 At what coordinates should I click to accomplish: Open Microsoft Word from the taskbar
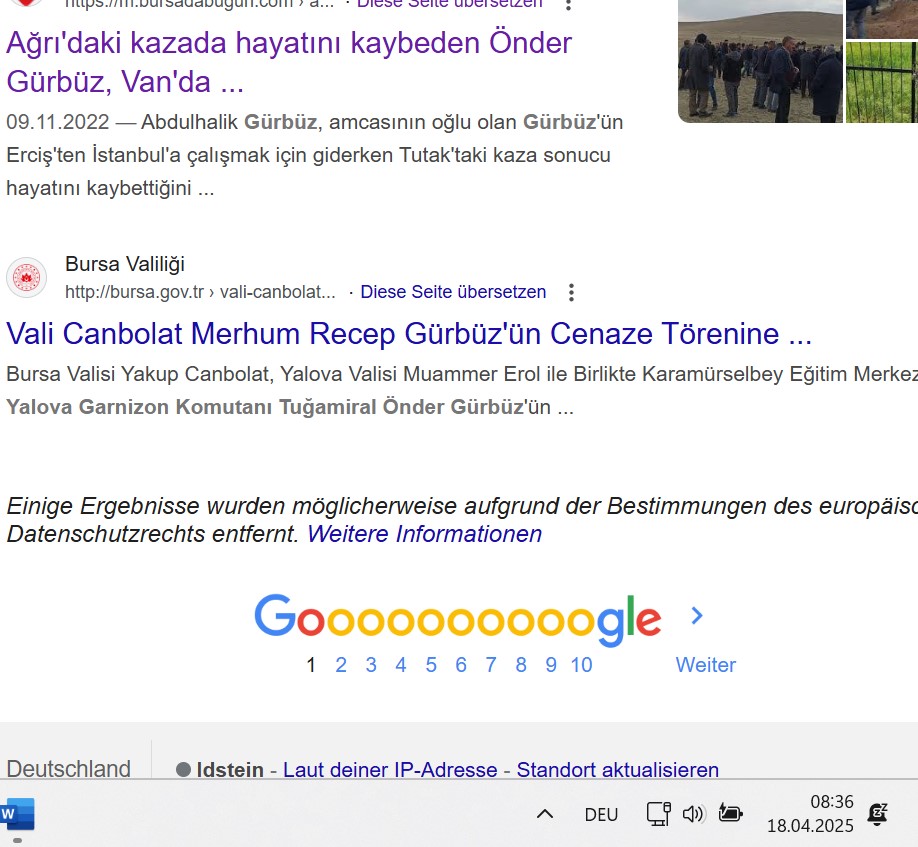tap(18, 814)
